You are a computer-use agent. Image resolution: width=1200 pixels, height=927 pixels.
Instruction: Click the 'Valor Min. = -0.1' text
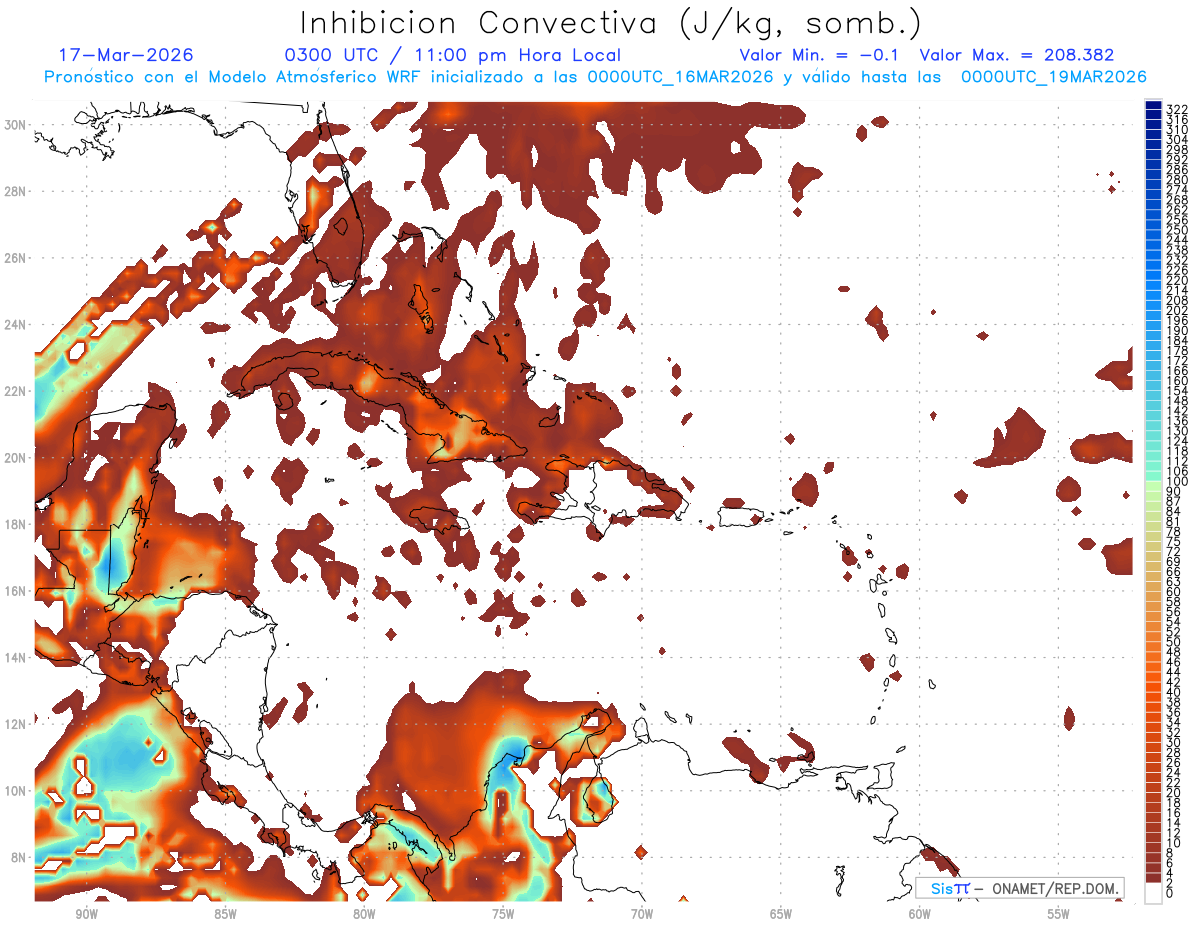tap(820, 55)
